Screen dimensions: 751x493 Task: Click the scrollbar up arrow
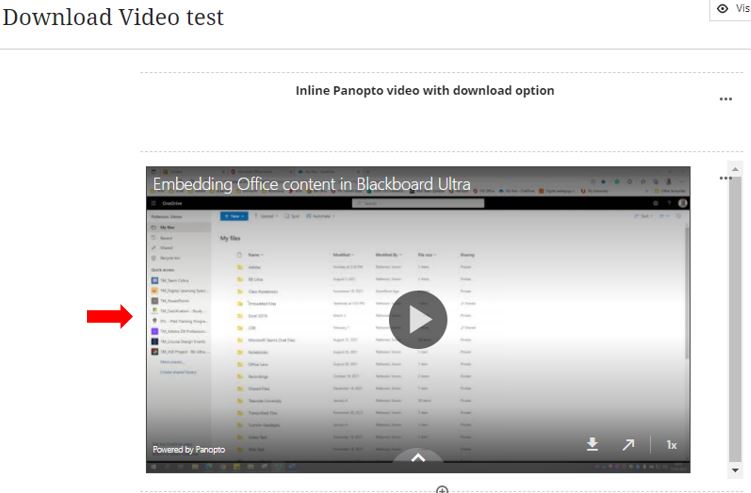coord(735,169)
